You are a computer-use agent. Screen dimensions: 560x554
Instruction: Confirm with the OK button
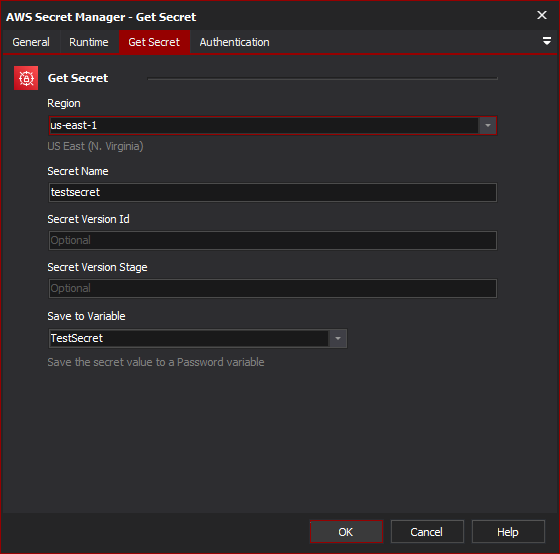[x=346, y=532]
